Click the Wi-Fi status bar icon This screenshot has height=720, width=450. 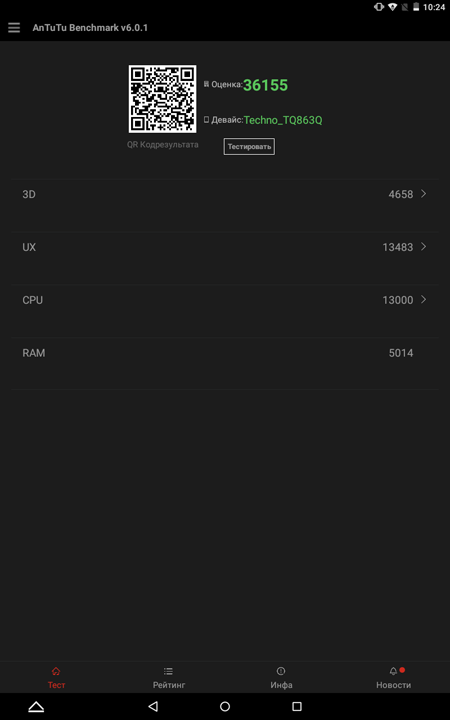[x=392, y=7]
